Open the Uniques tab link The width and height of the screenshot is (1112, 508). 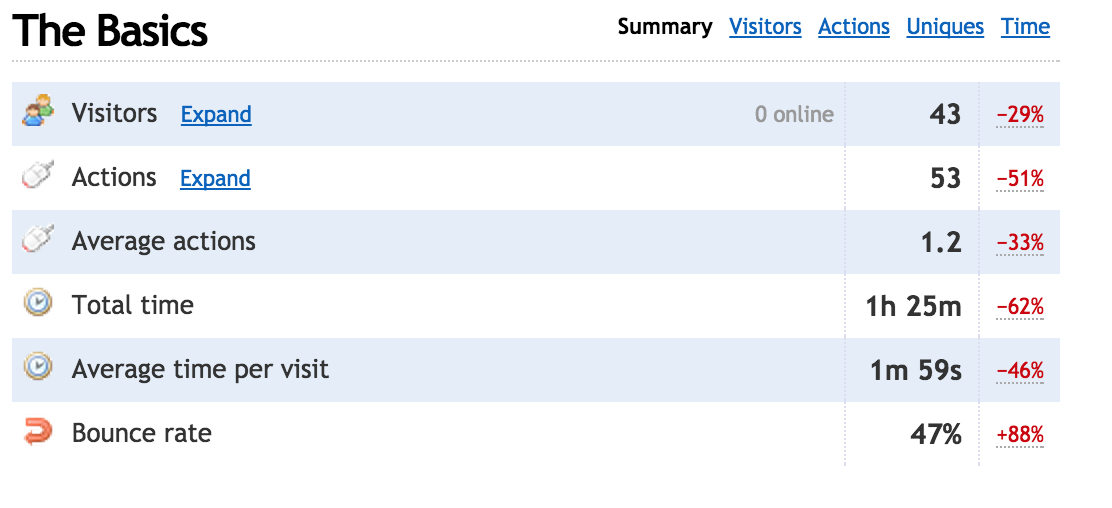(x=945, y=27)
